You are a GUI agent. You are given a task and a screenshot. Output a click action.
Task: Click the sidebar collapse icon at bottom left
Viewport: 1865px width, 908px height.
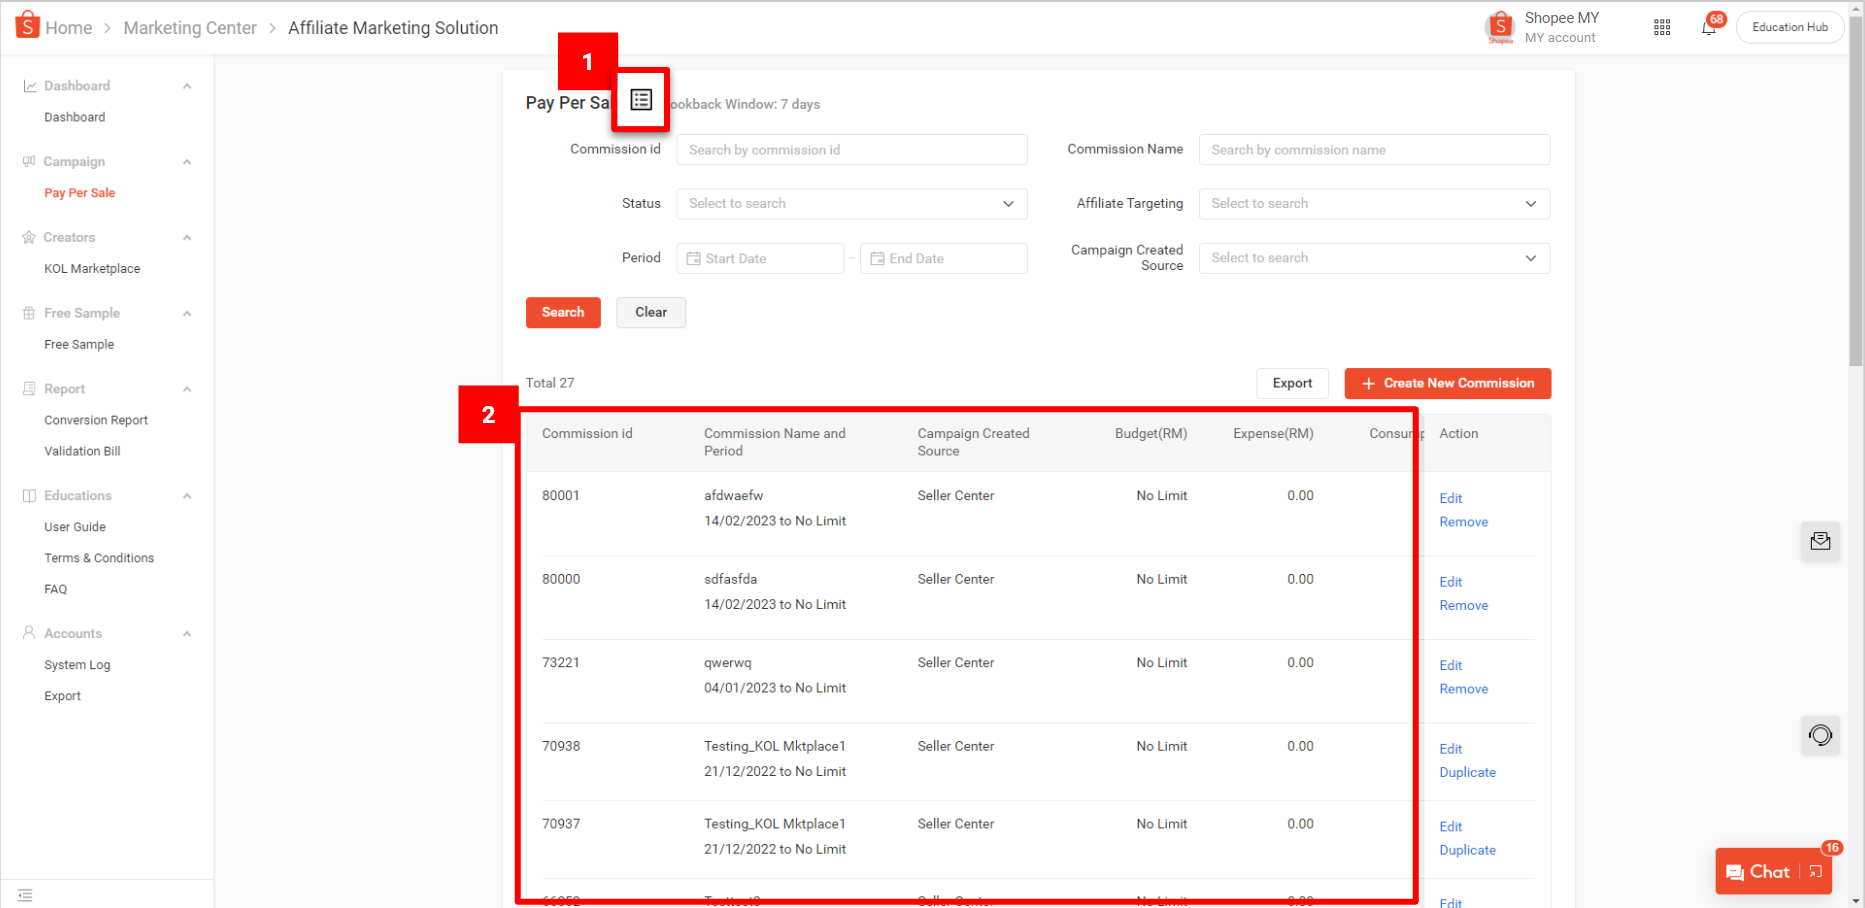[x=24, y=895]
